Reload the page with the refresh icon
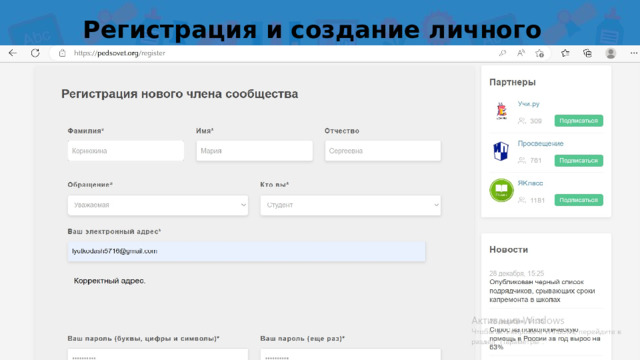 coord(35,53)
